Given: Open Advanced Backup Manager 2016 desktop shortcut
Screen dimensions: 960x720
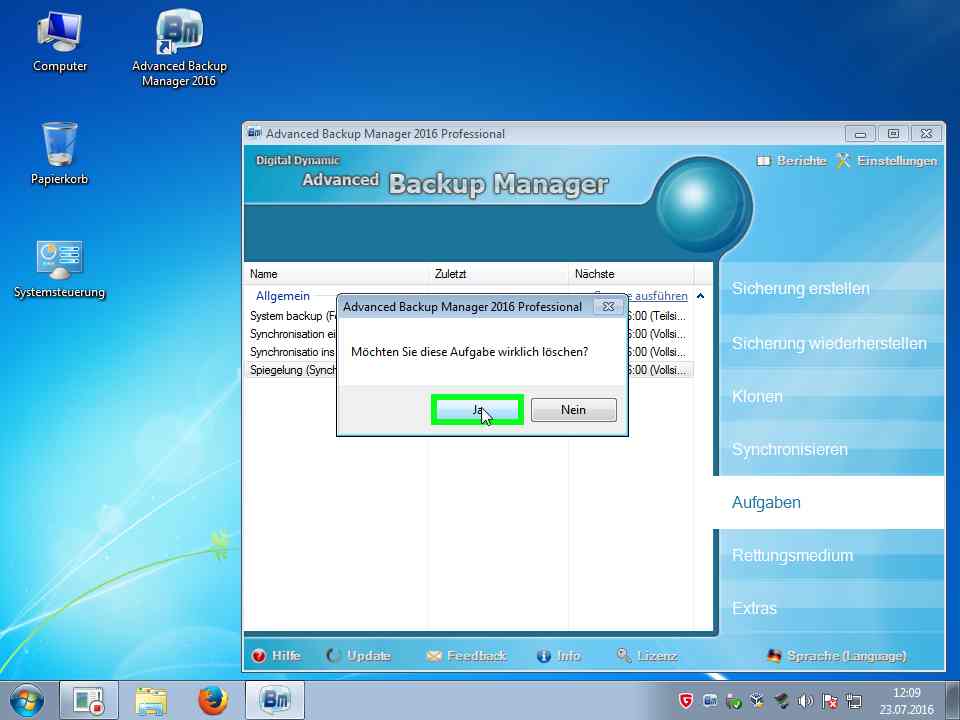Looking at the screenshot, I should (x=179, y=48).
